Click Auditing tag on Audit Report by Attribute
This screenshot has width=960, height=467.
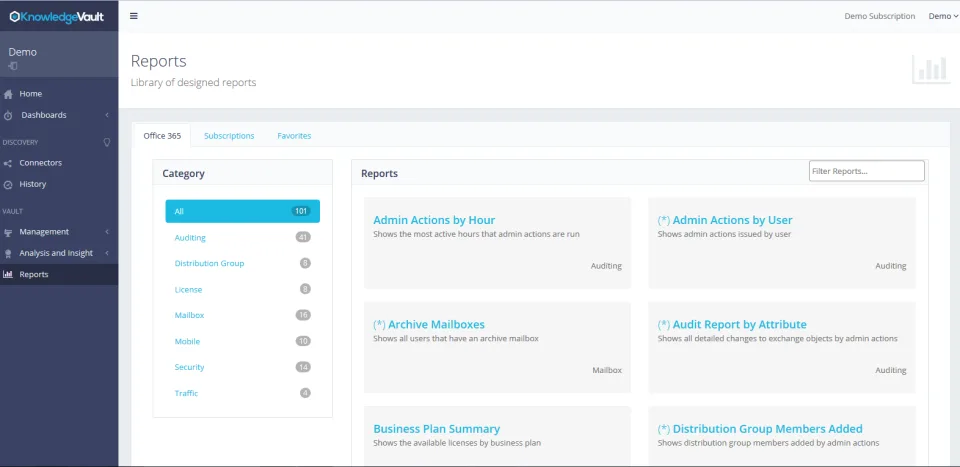(x=891, y=370)
